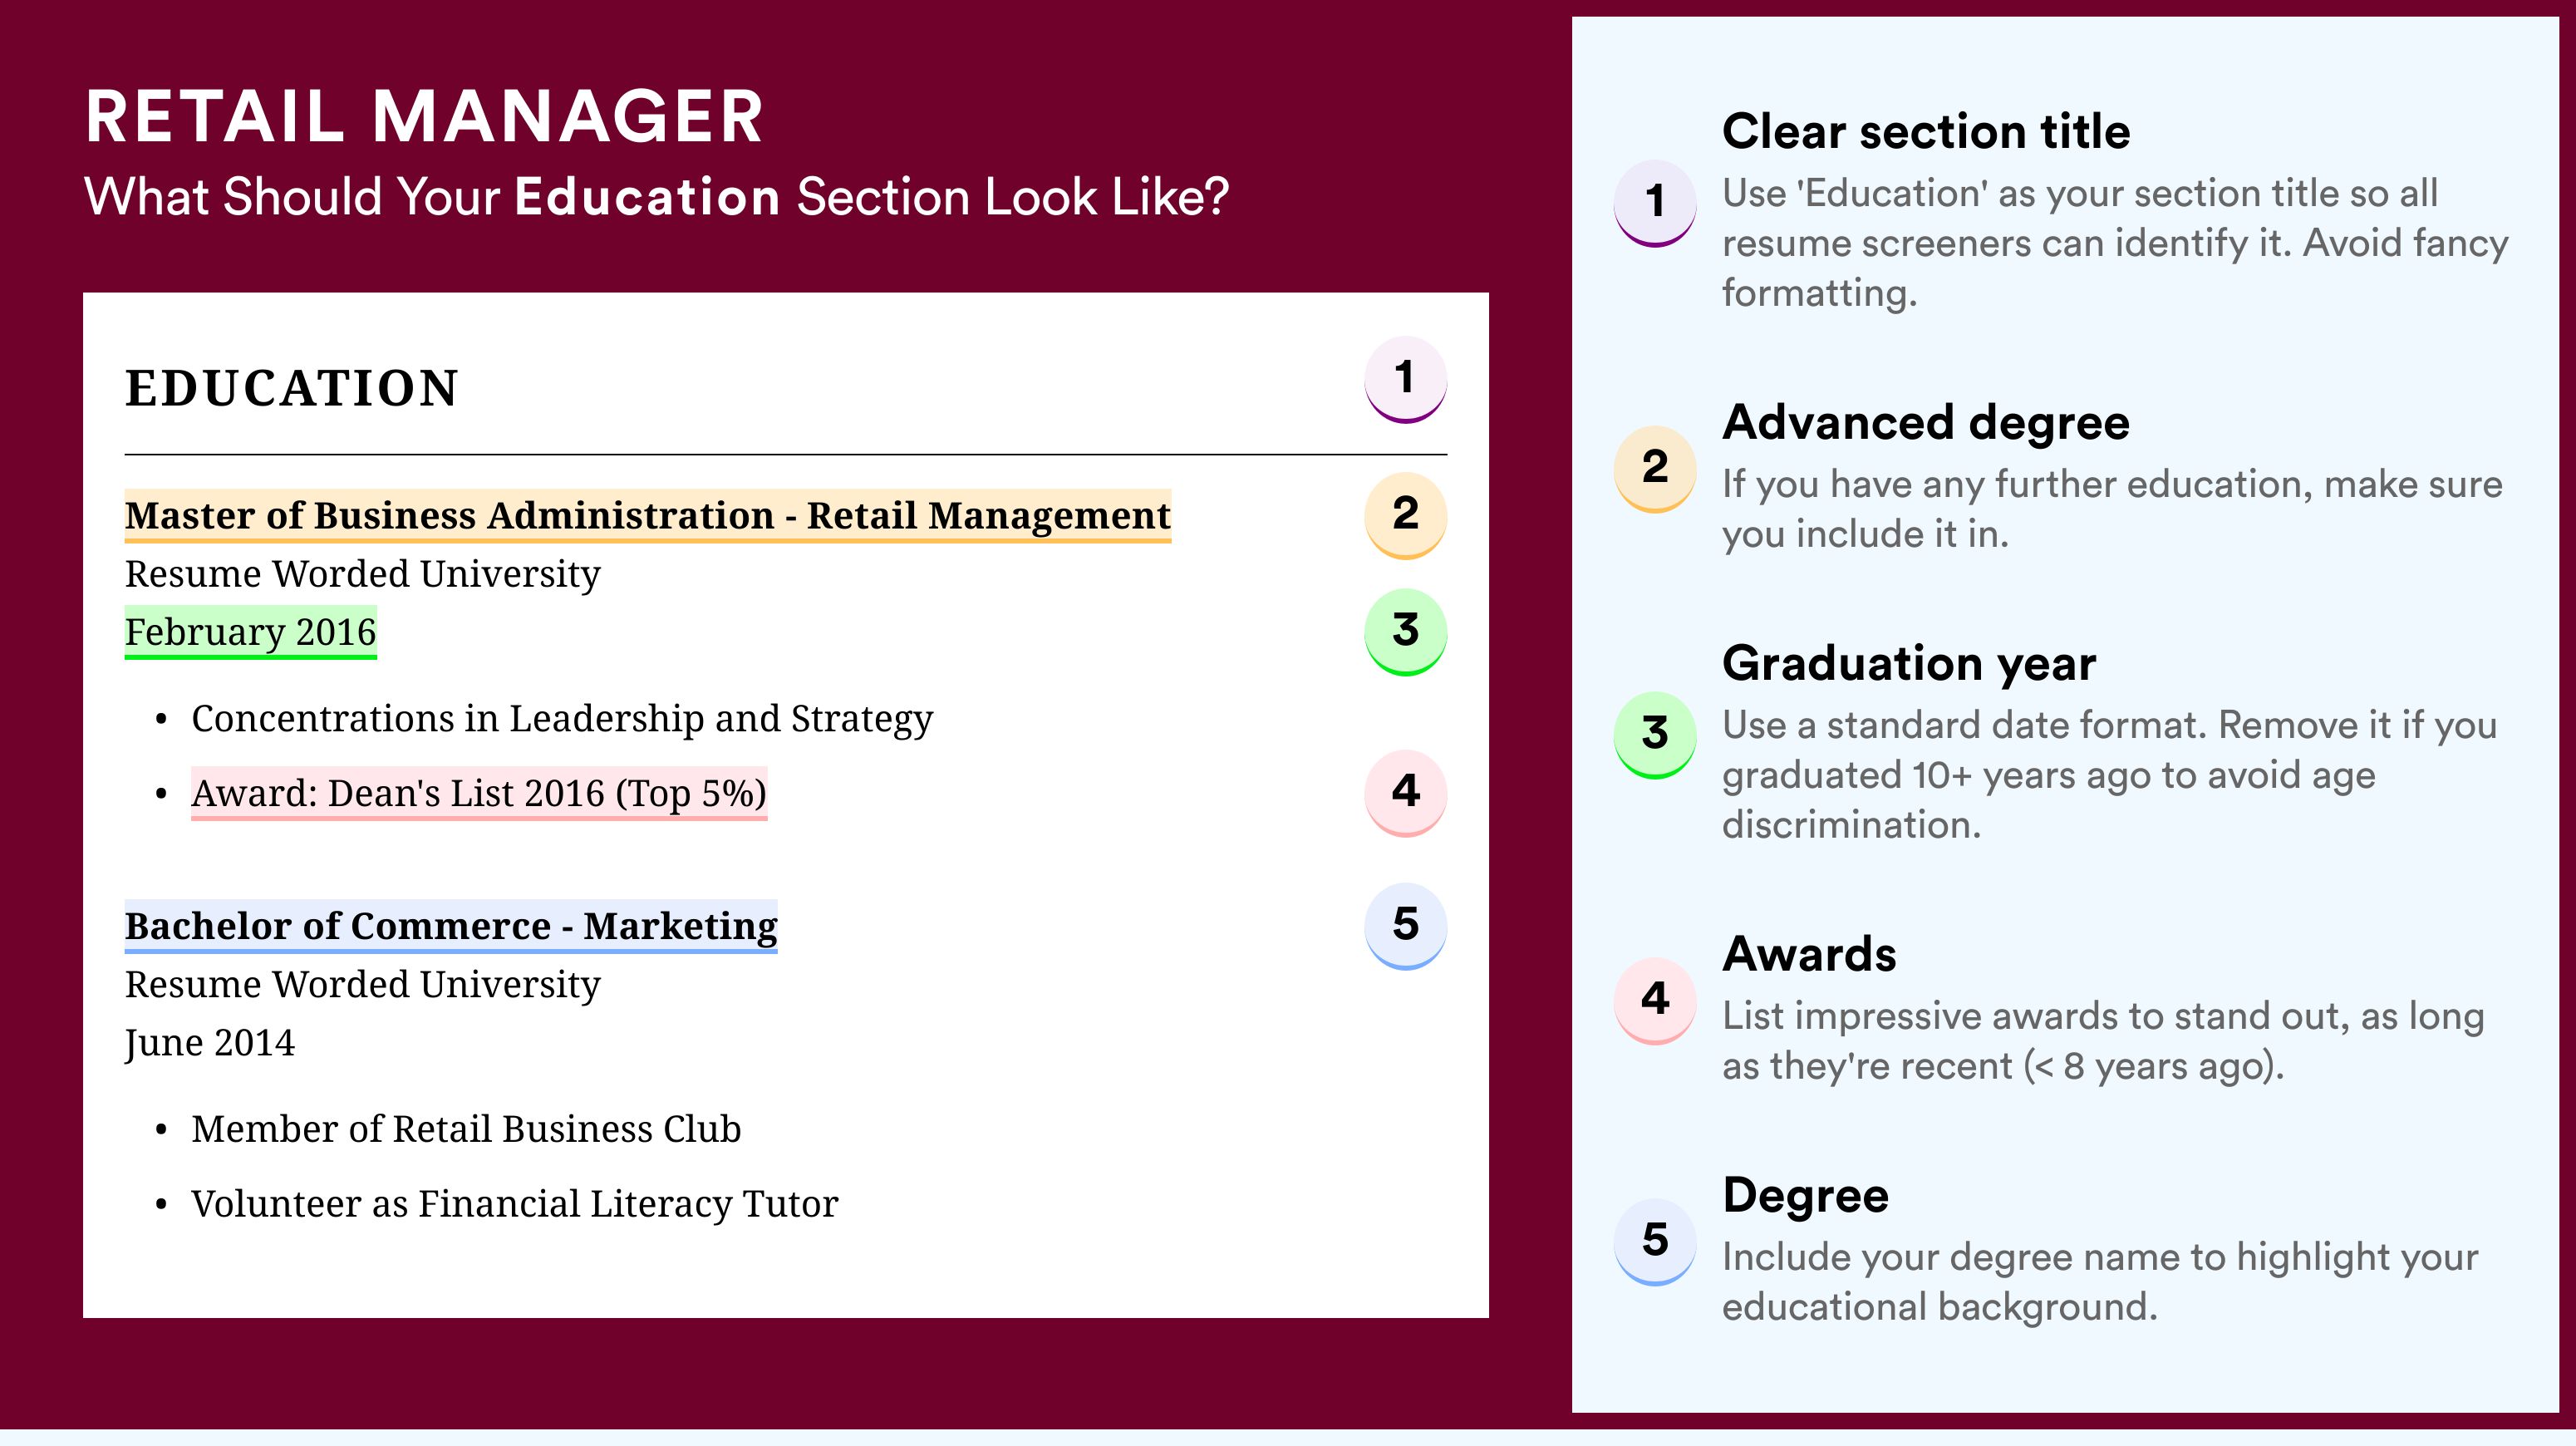Click 'Resume Worded University' under the Master's degree
This screenshot has width=2576, height=1446.
(362, 575)
